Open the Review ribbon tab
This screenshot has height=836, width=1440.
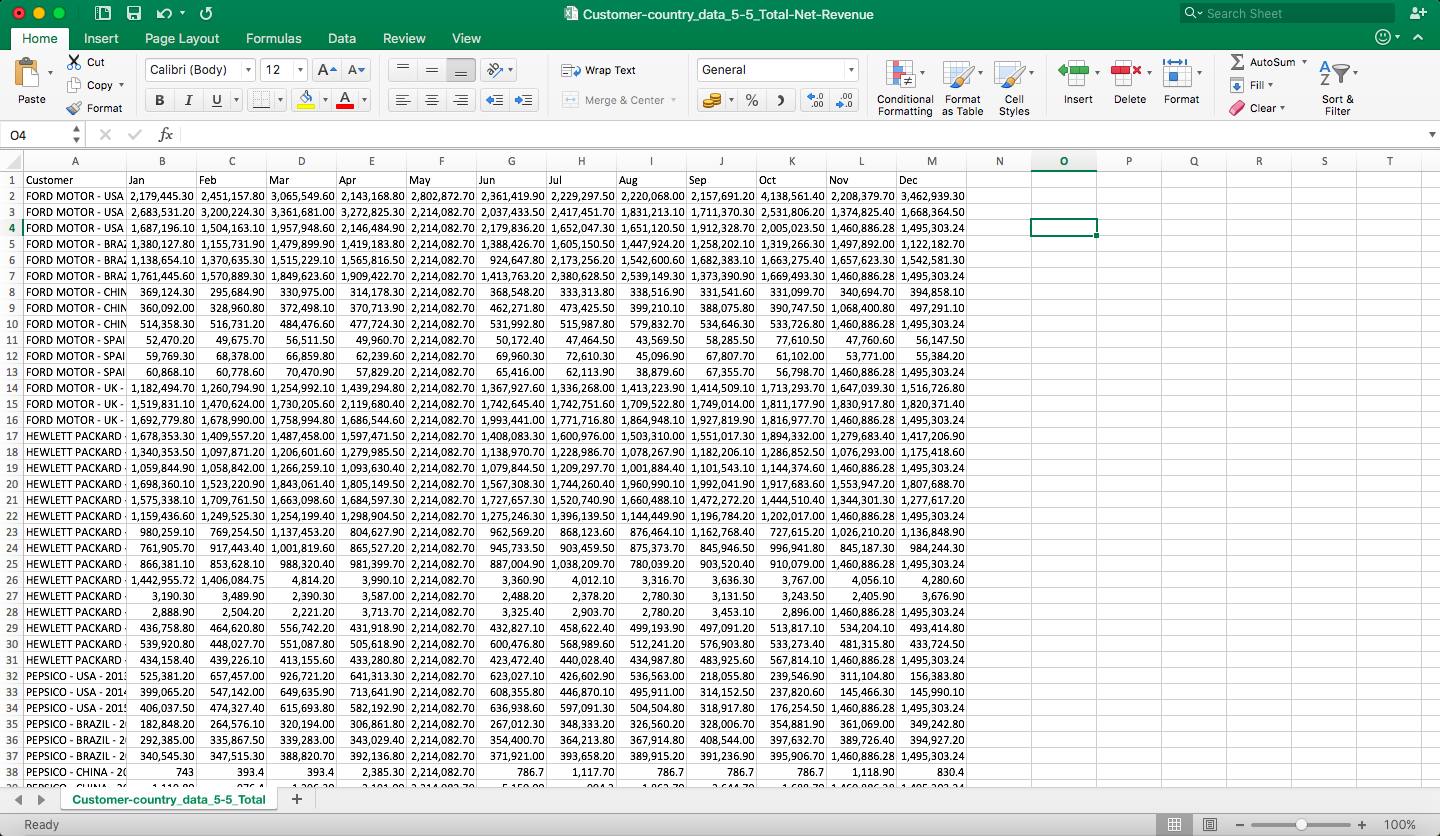tap(404, 38)
